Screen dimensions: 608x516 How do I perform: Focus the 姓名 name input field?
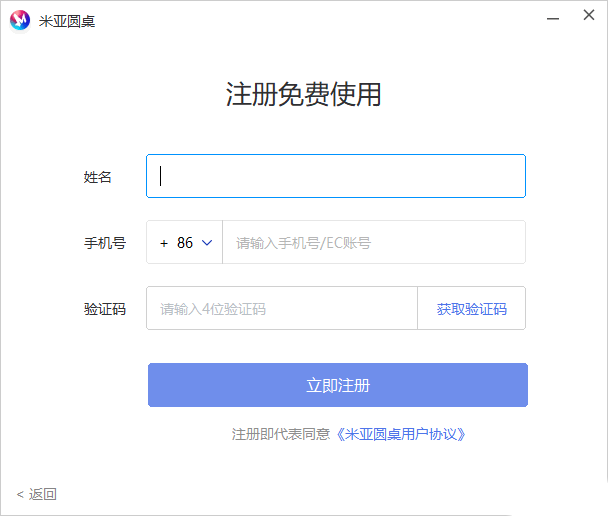pyautogui.click(x=336, y=176)
